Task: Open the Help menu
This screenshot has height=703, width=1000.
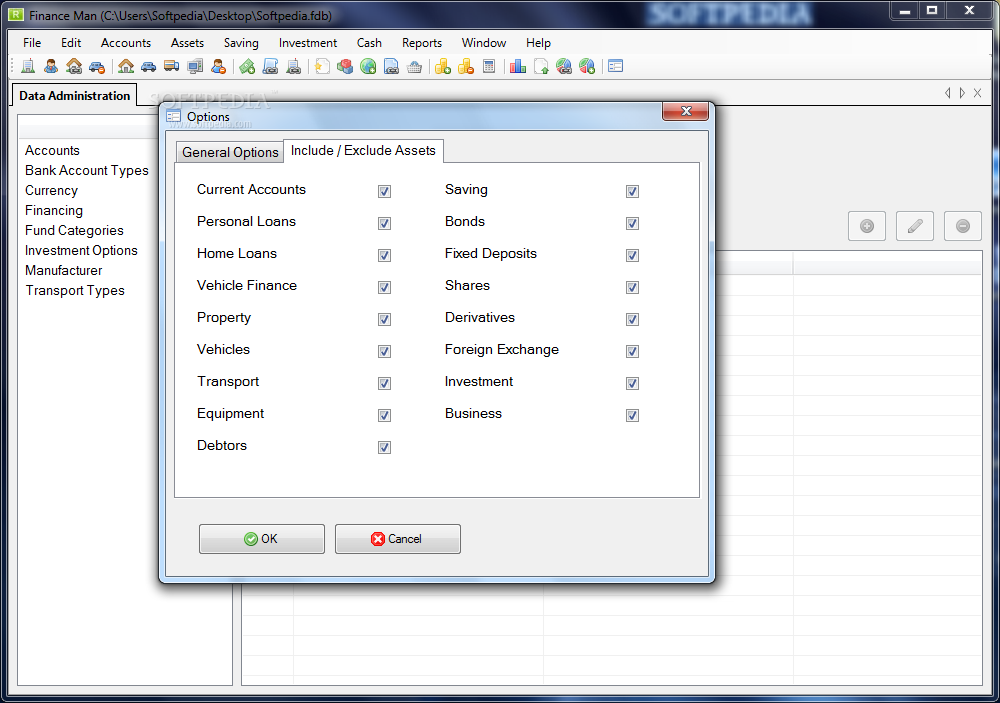Action: [x=538, y=43]
